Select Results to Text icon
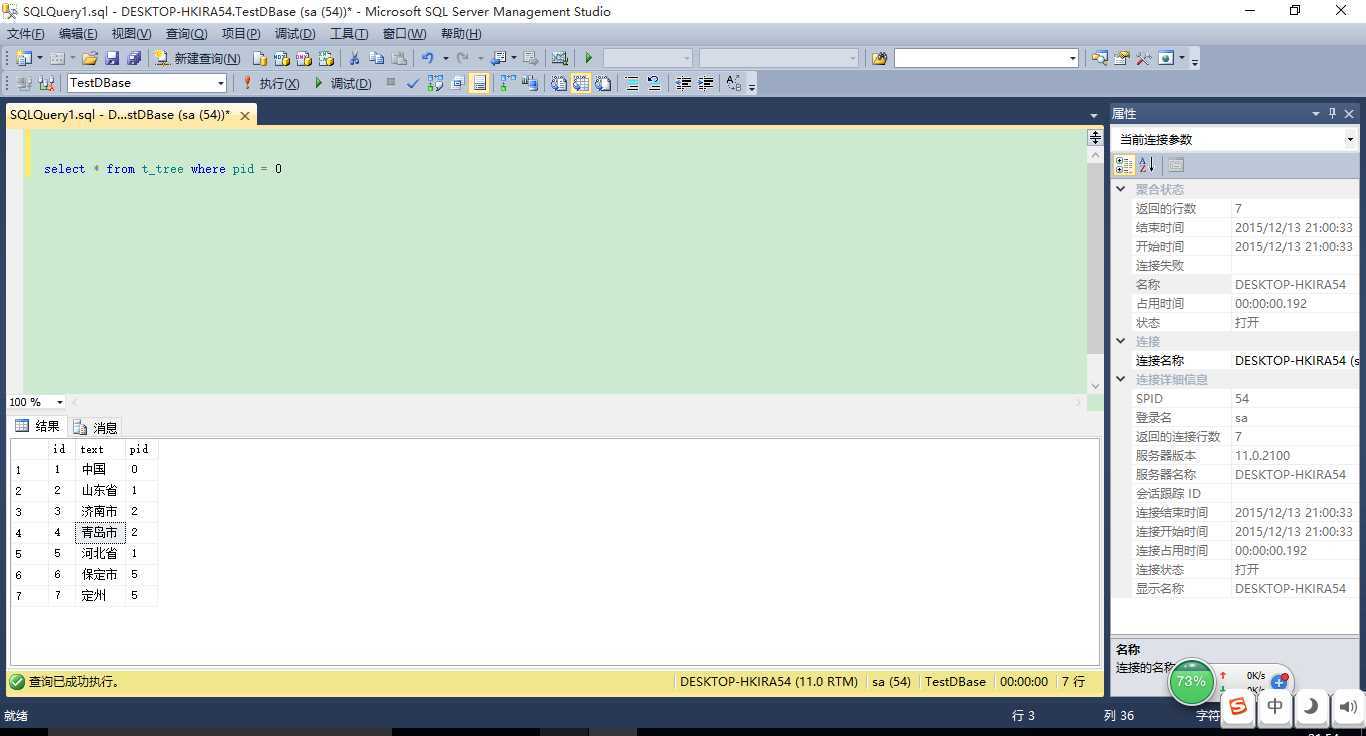This screenshot has height=736, width=1366. 557,83
